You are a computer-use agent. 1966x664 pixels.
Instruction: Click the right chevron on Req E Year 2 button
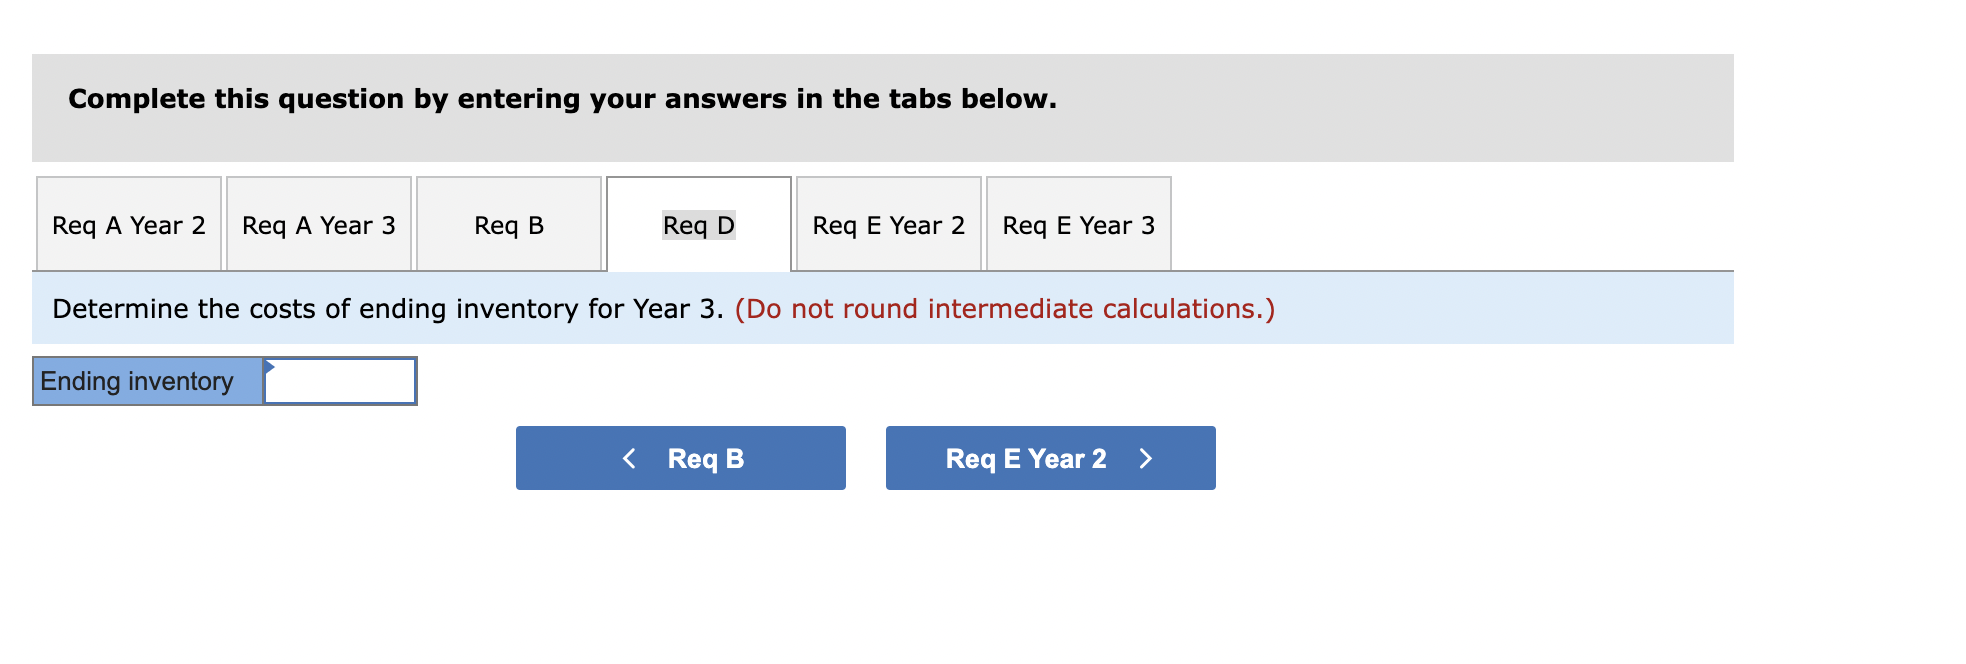(x=1146, y=457)
